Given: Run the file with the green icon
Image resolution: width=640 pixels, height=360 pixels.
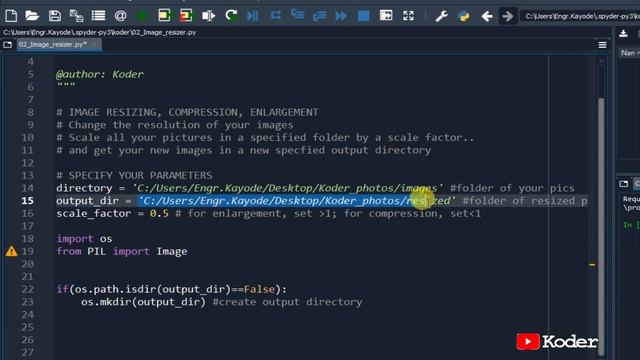Looking at the screenshot, I should pyautogui.click(x=142, y=16).
